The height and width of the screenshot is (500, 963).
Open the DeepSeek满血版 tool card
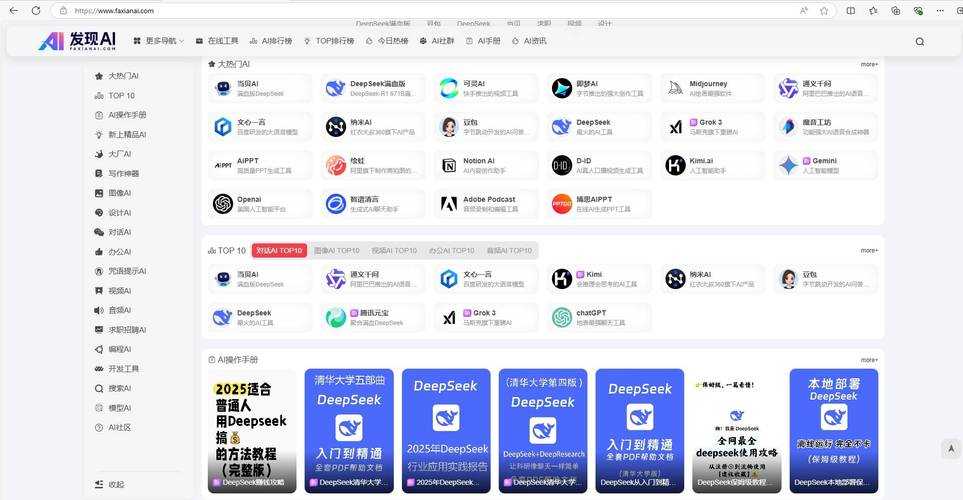[x=373, y=88]
